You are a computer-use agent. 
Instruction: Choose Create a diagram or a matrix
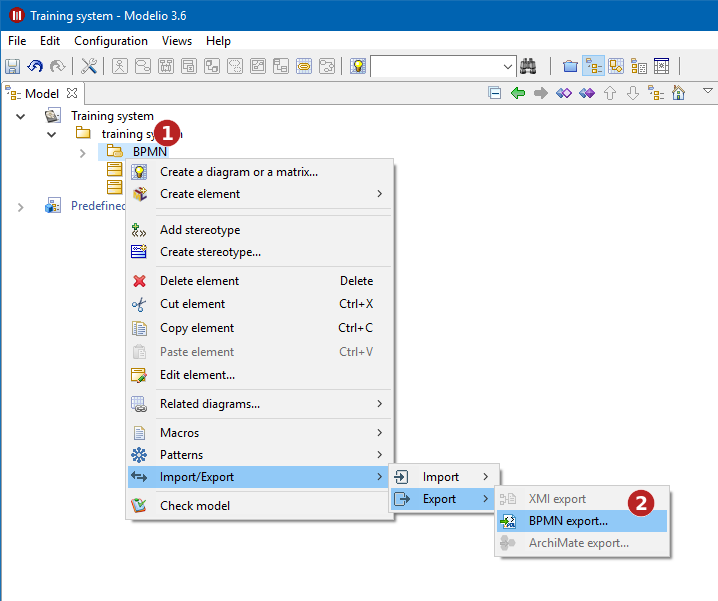pos(260,172)
